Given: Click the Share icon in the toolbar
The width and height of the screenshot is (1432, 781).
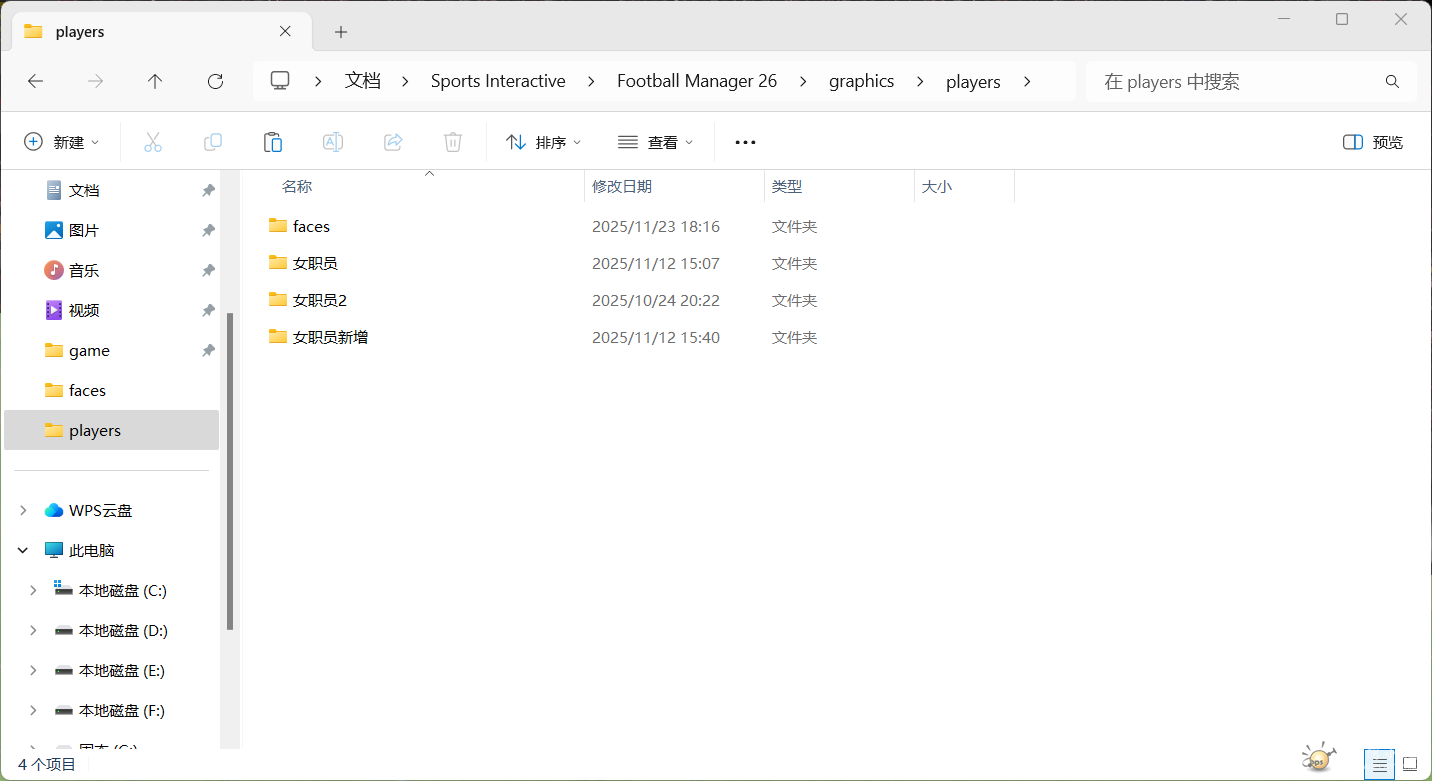Looking at the screenshot, I should [x=392, y=141].
